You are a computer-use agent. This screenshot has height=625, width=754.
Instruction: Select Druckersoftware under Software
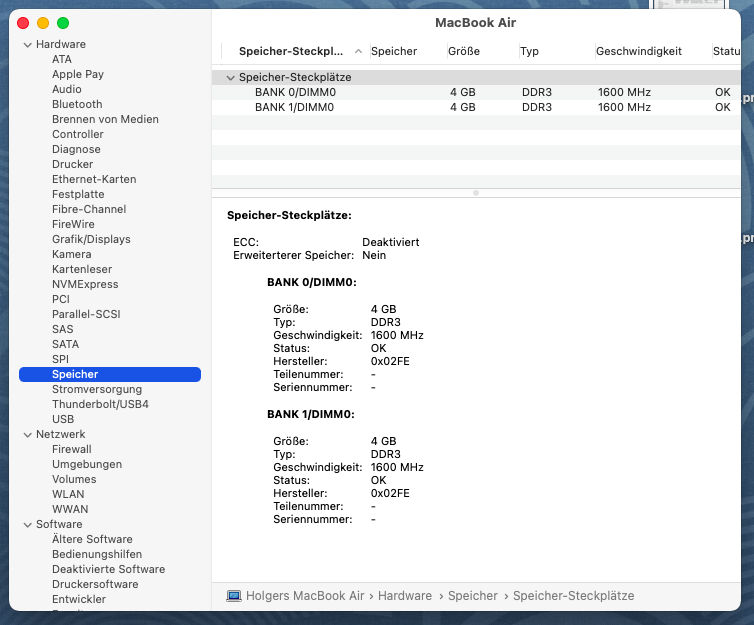click(x=95, y=584)
